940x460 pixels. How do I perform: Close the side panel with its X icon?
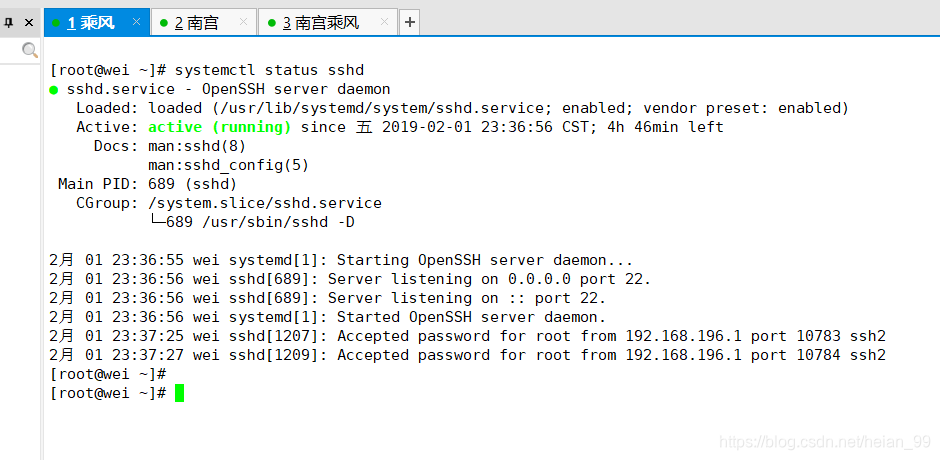pos(29,23)
